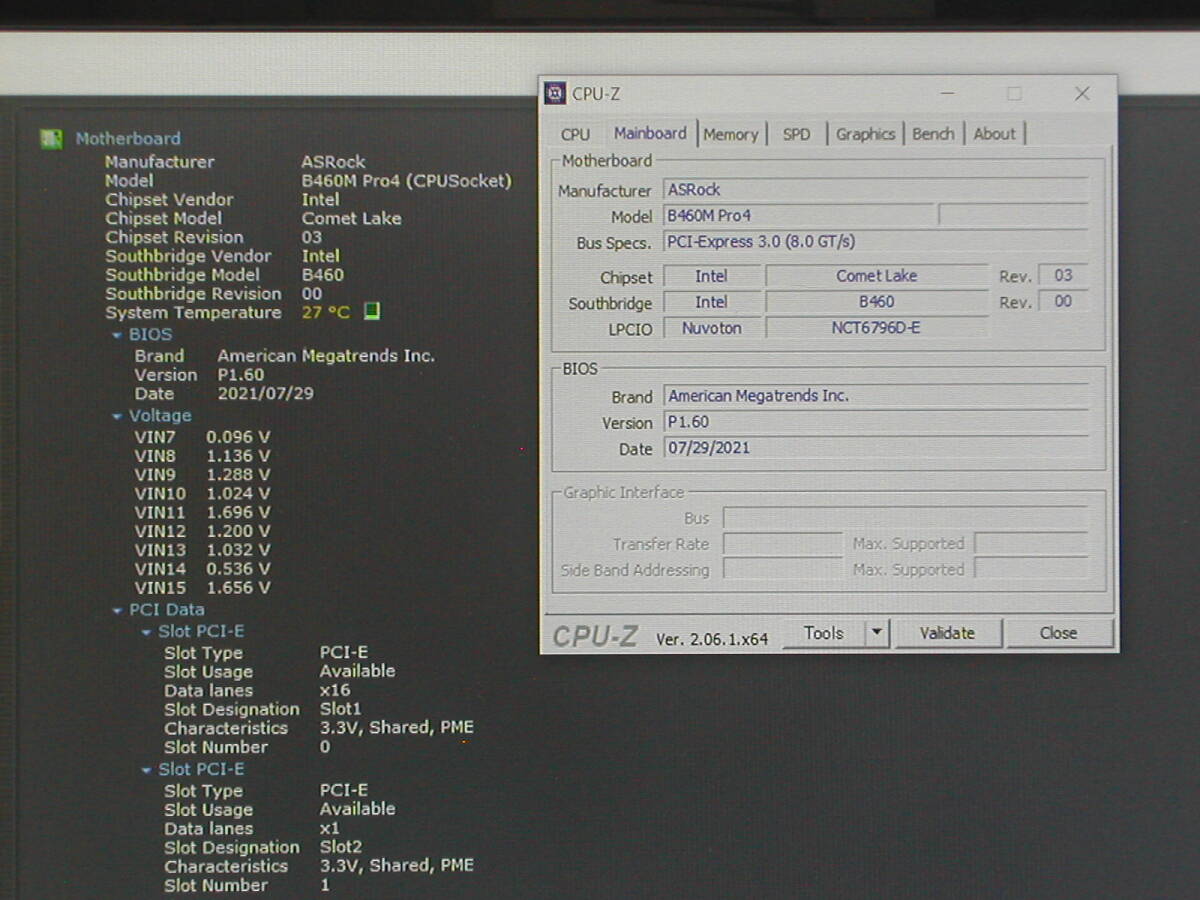Click the "Southbridge Model" label in the tree
Screen dimensions: 1200x900
pos(182,275)
